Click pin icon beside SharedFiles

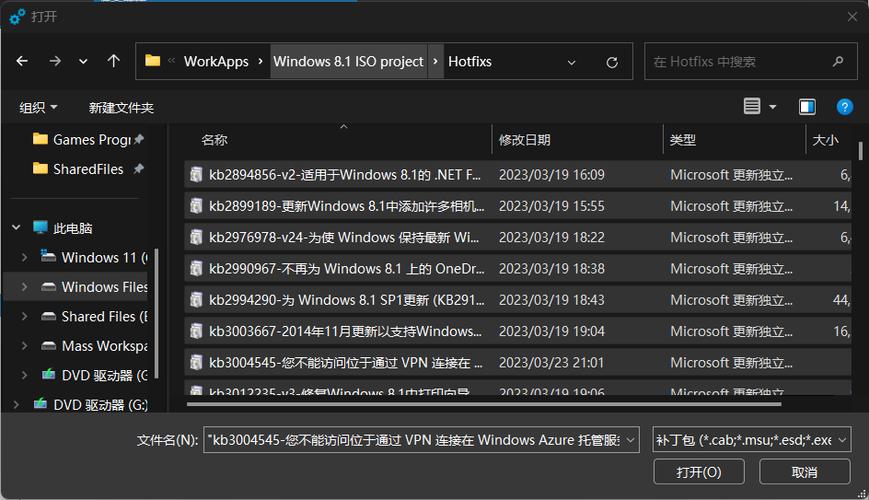139,169
